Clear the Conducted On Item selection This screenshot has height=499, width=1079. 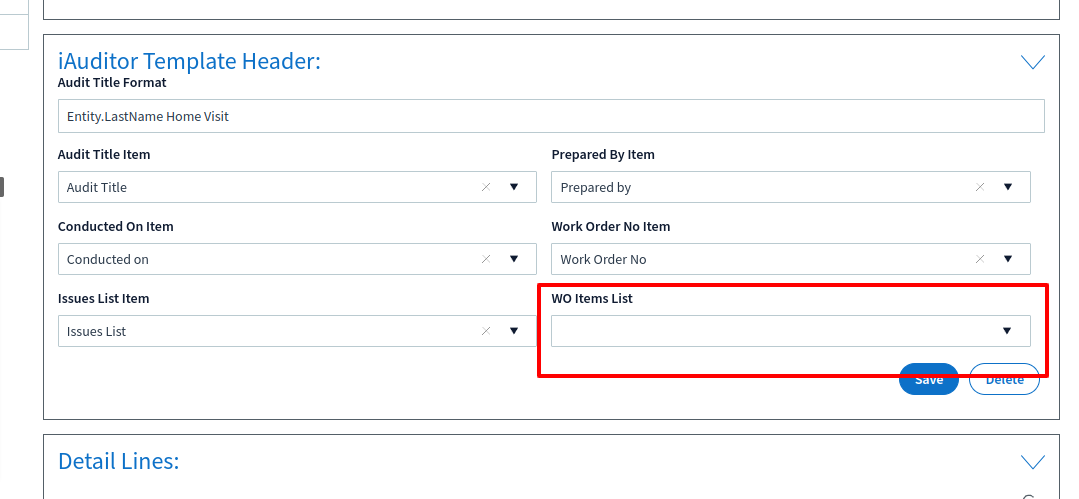pos(486,259)
